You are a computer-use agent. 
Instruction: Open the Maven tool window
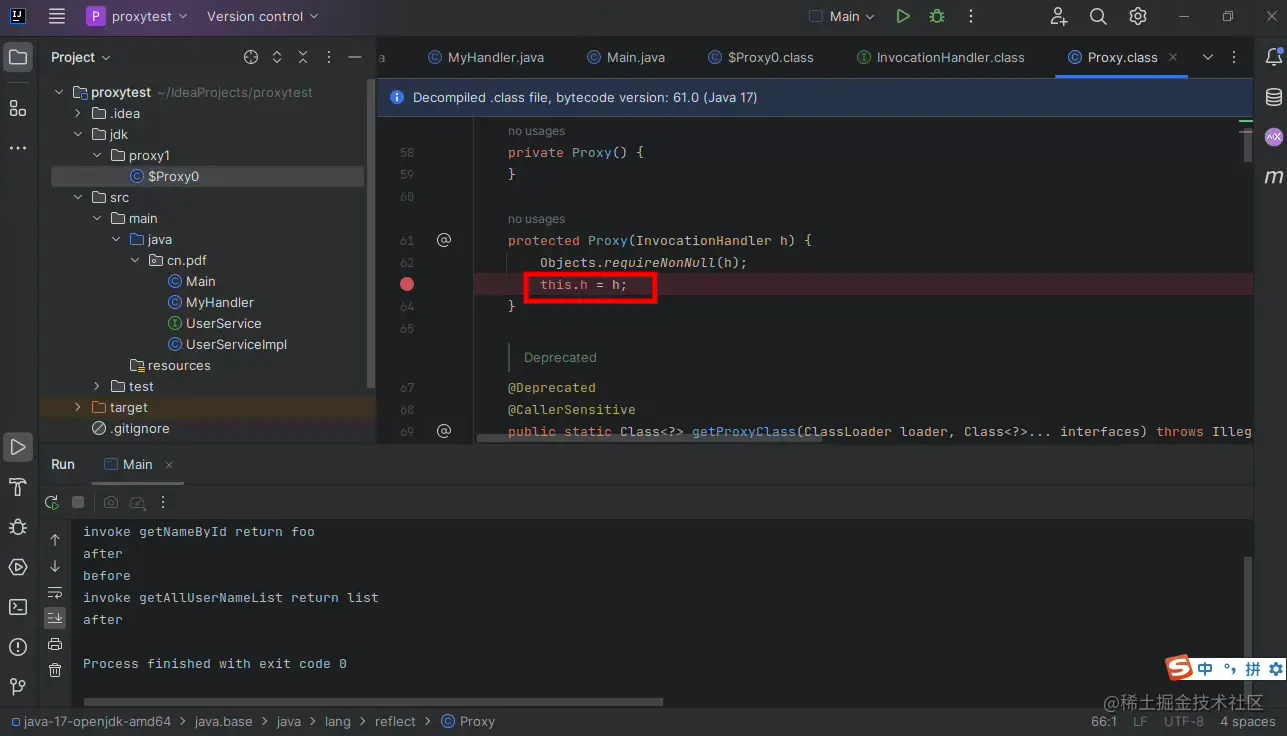1273,177
